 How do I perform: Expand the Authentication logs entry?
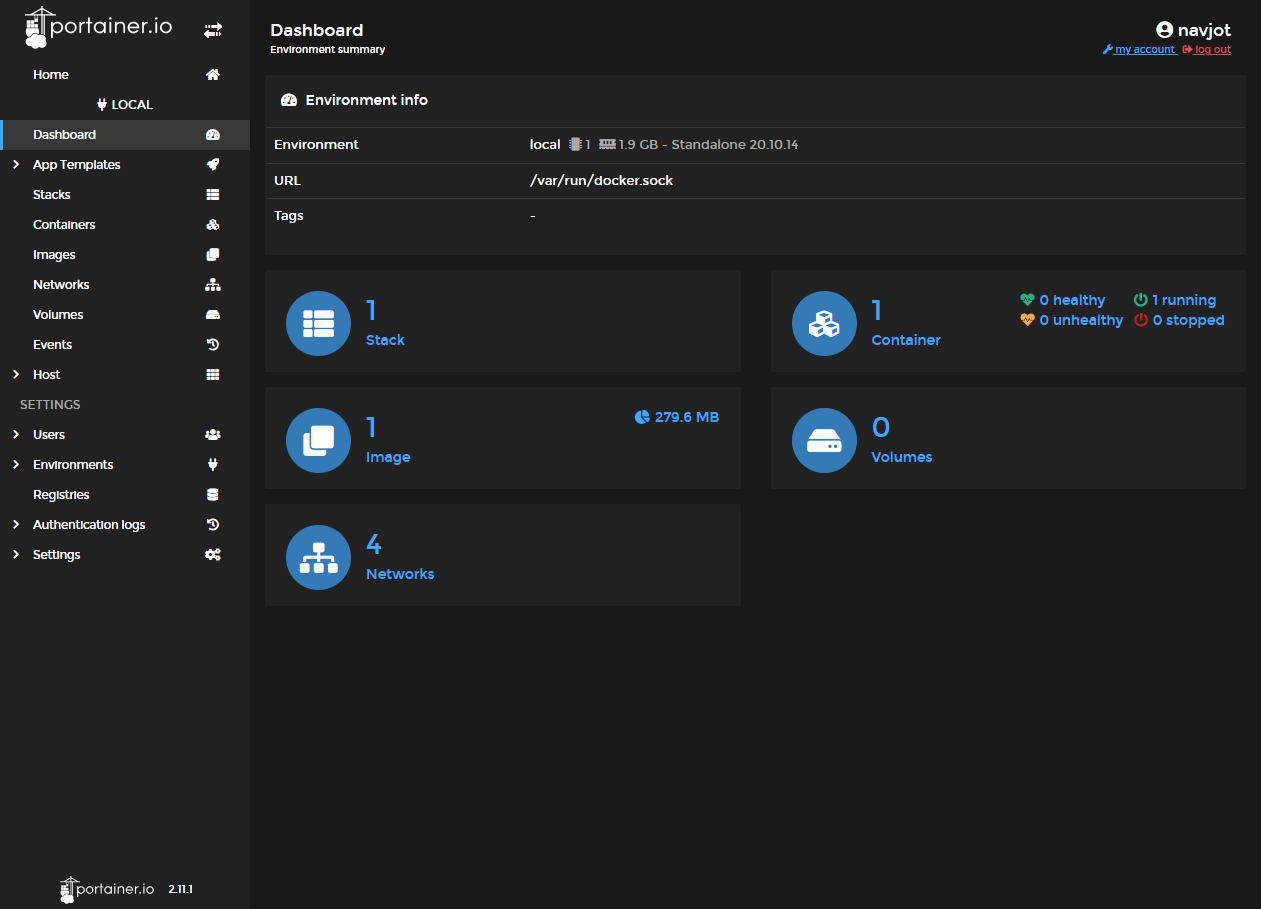(x=15, y=524)
